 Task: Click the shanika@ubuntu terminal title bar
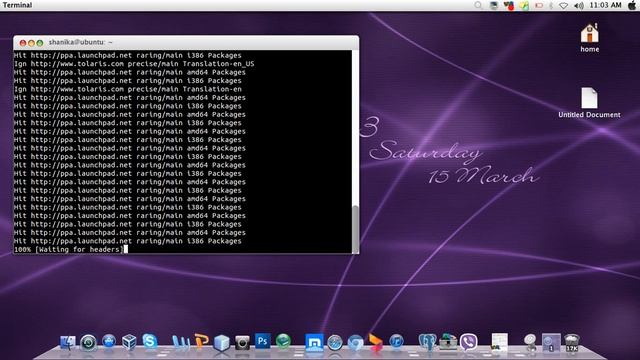tap(186, 42)
